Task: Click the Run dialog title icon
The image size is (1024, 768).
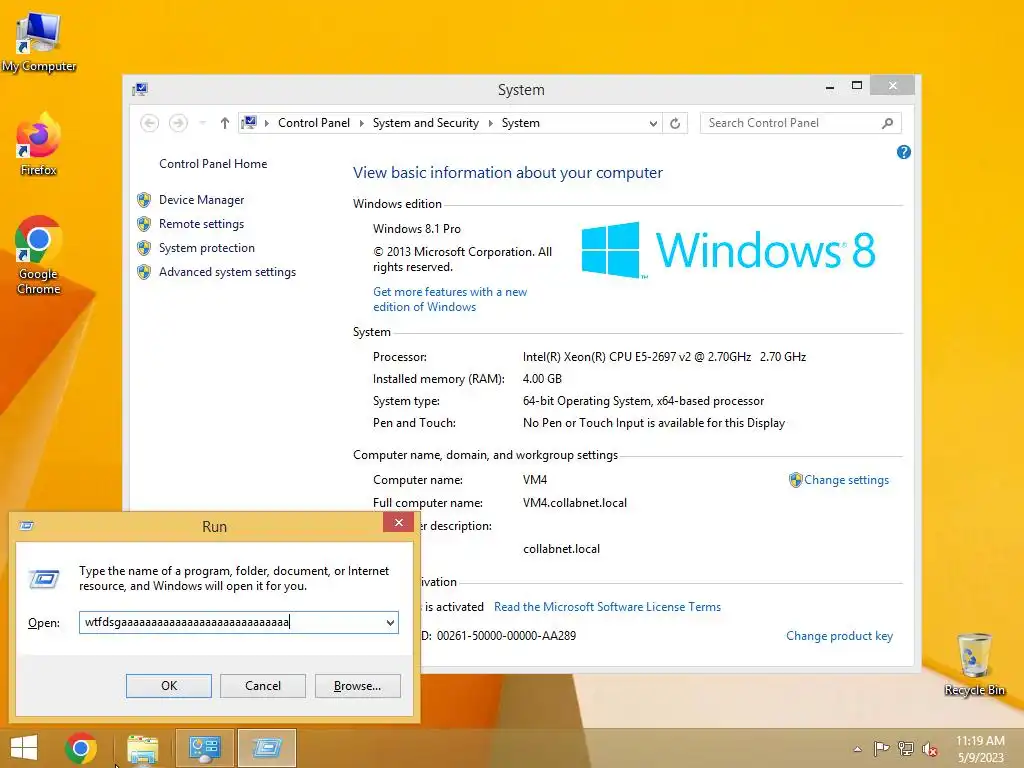Action: click(27, 526)
